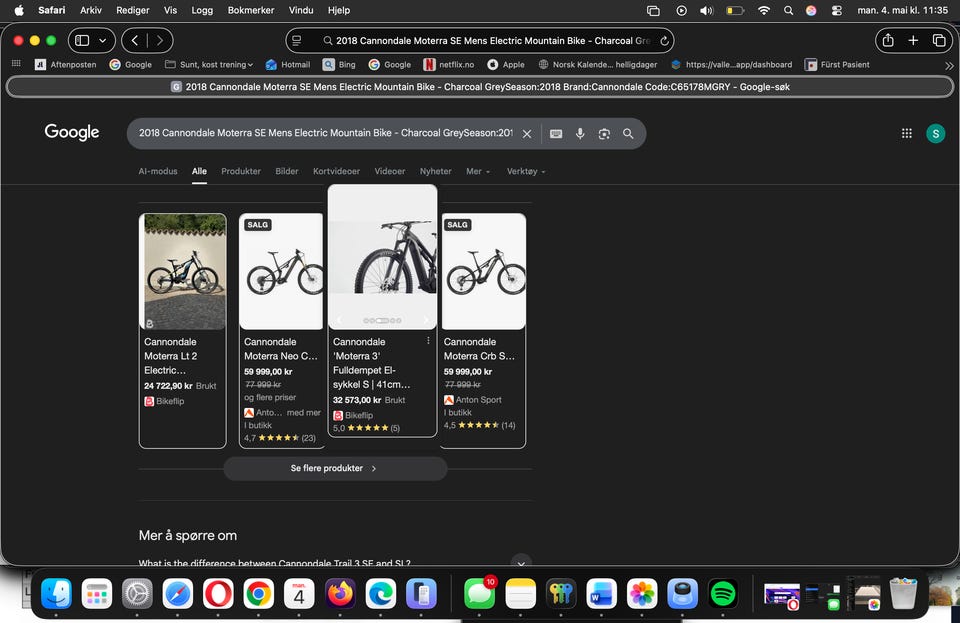Add a new tab with the plus icon
Viewport: 960px width, 623px height.
[x=913, y=40]
